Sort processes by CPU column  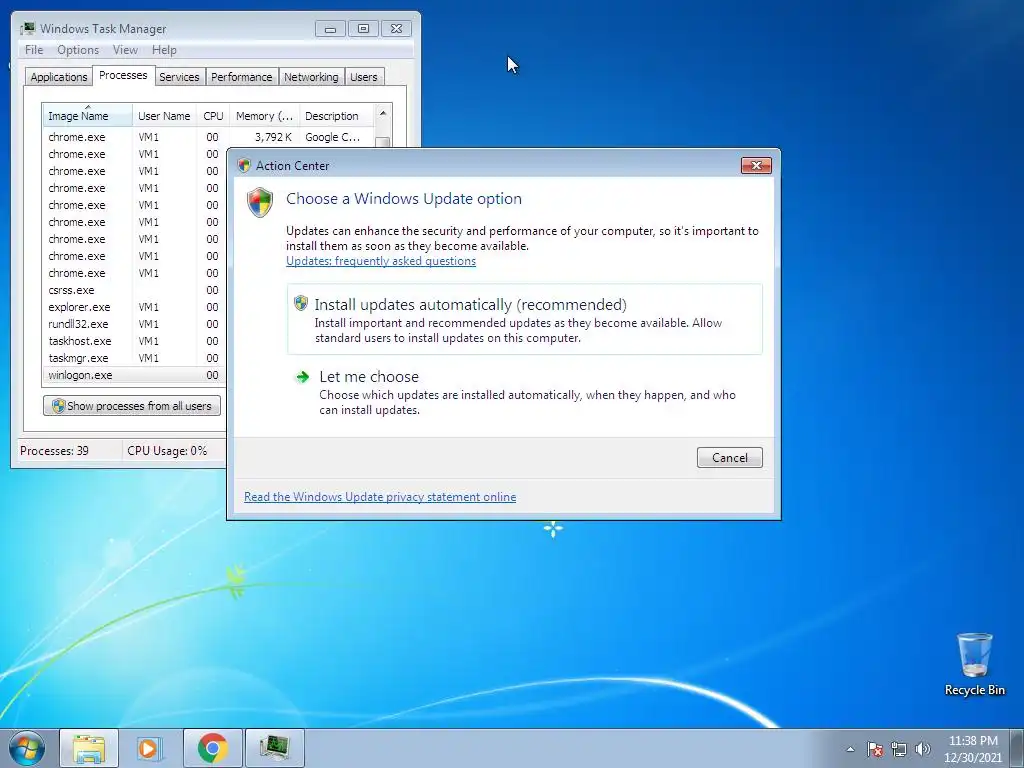tap(213, 116)
